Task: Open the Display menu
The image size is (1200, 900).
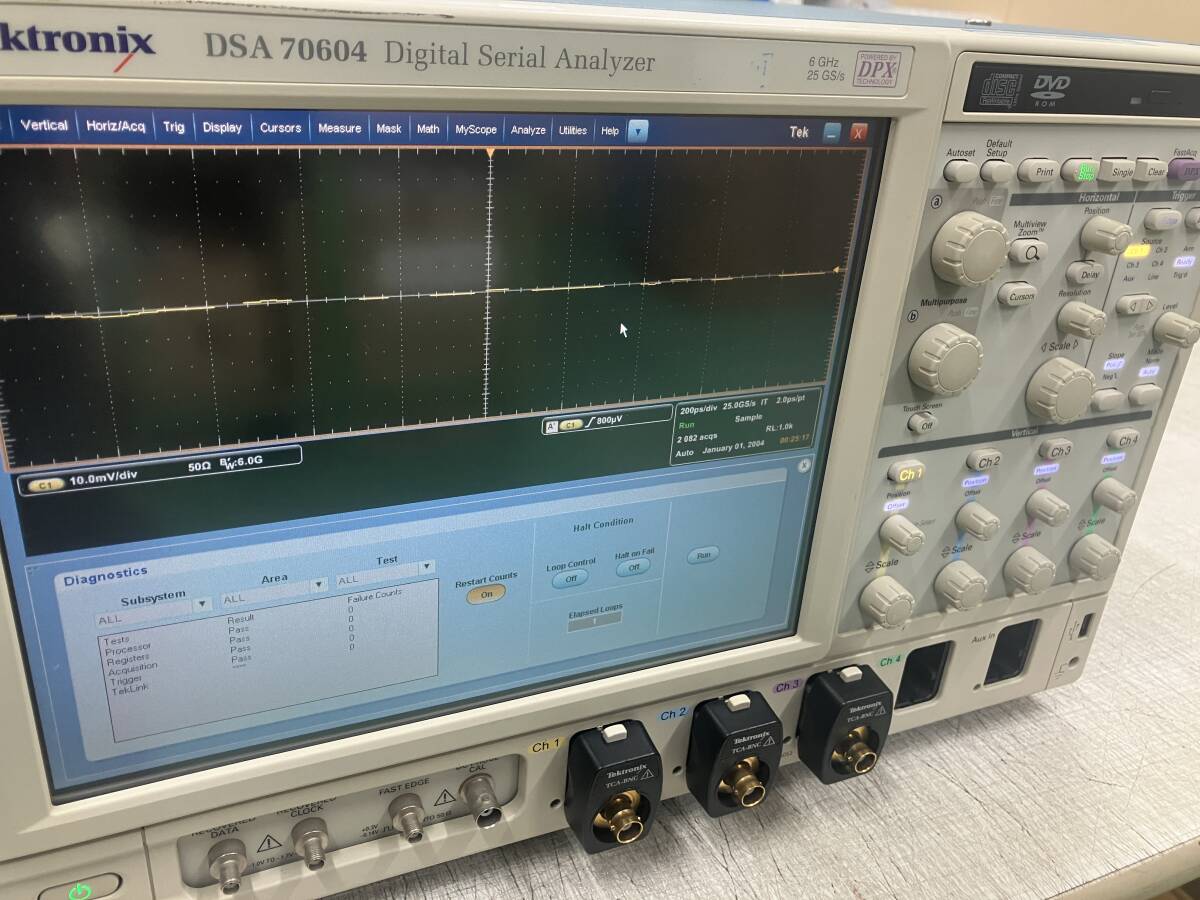Action: click(x=222, y=128)
